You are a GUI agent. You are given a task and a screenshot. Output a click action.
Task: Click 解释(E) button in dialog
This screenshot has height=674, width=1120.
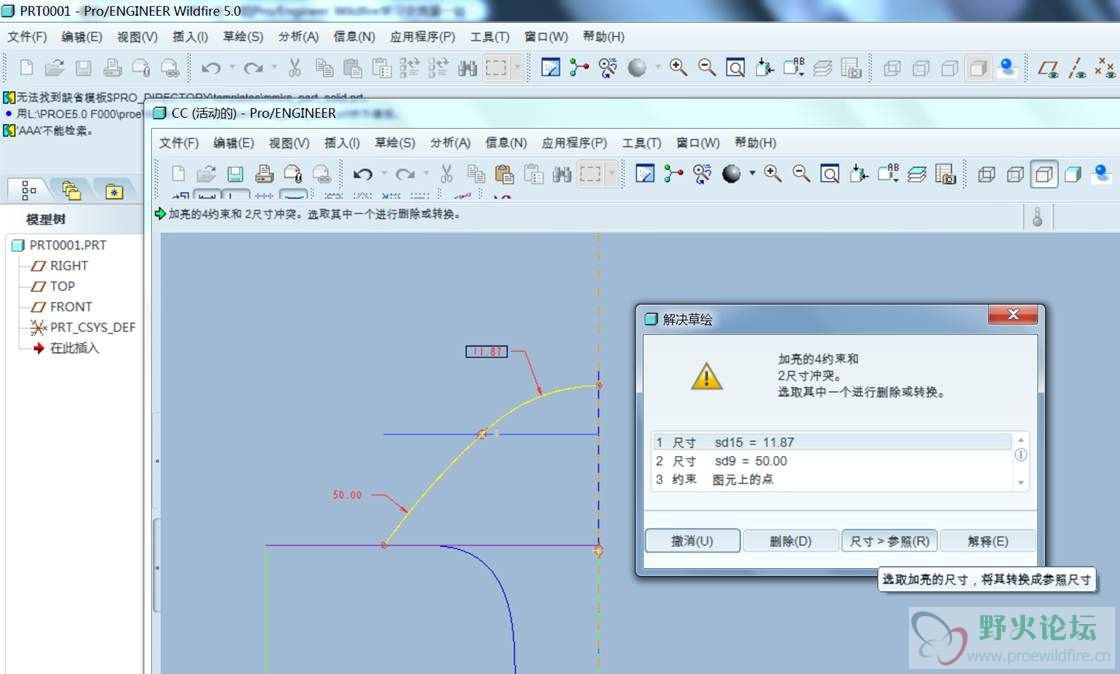point(988,541)
